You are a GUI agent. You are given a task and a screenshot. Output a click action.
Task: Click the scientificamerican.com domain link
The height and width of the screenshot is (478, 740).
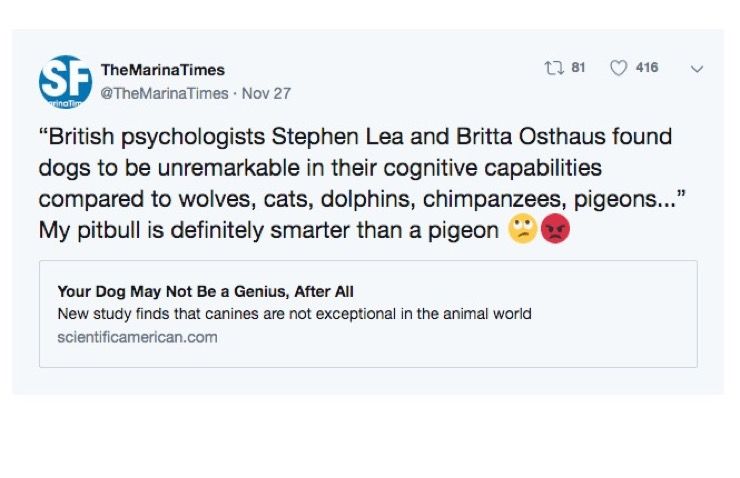click(x=137, y=337)
